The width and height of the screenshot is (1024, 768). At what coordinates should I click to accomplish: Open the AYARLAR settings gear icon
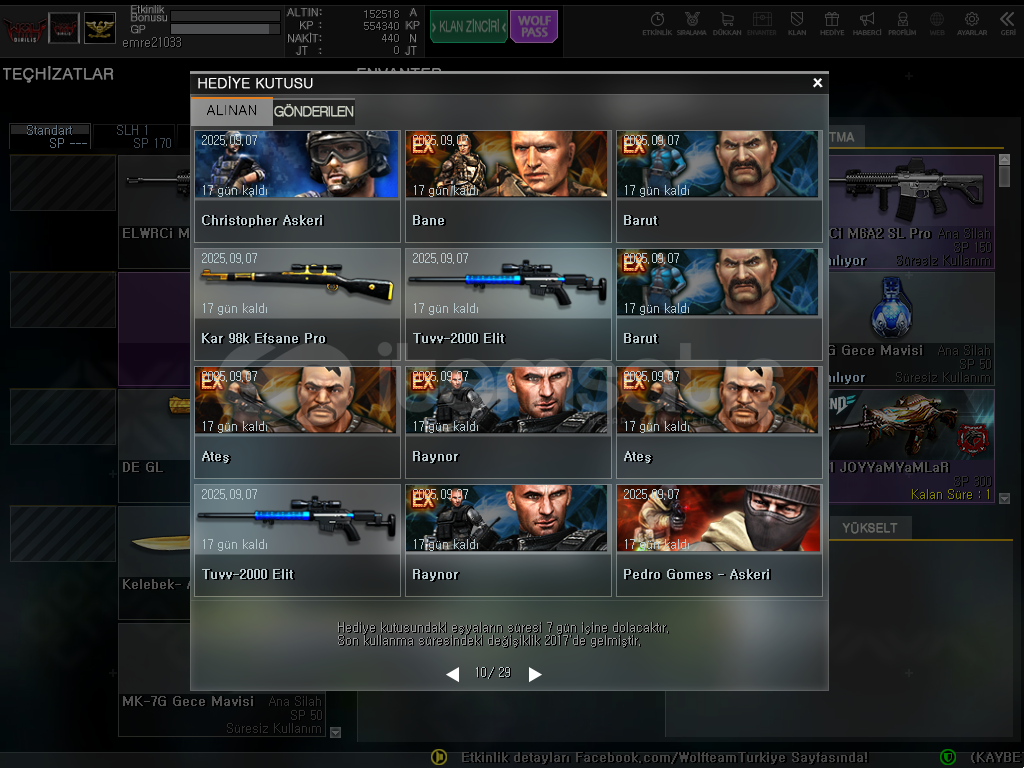pos(972,24)
